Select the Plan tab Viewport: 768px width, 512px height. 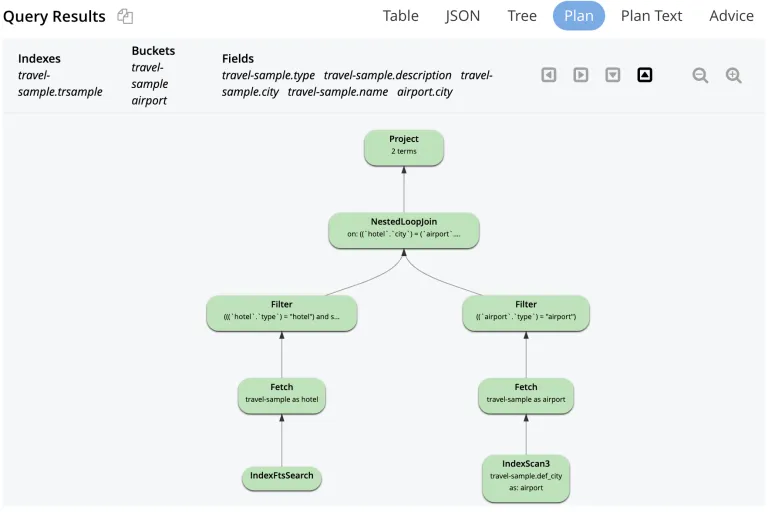(579, 16)
